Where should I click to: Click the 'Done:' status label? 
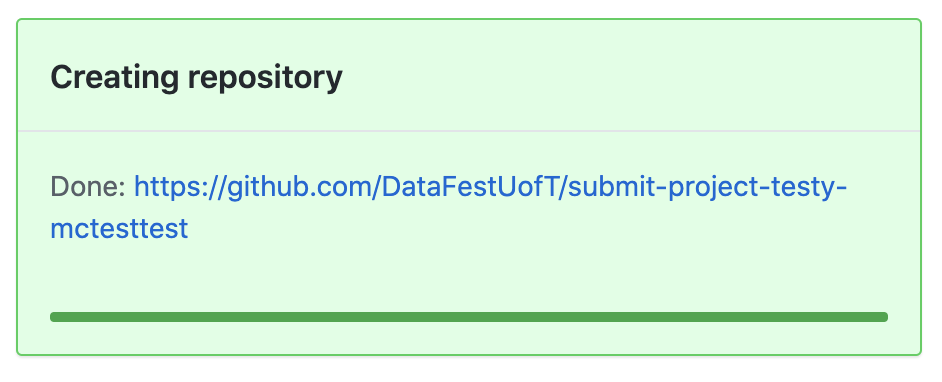pos(88,187)
